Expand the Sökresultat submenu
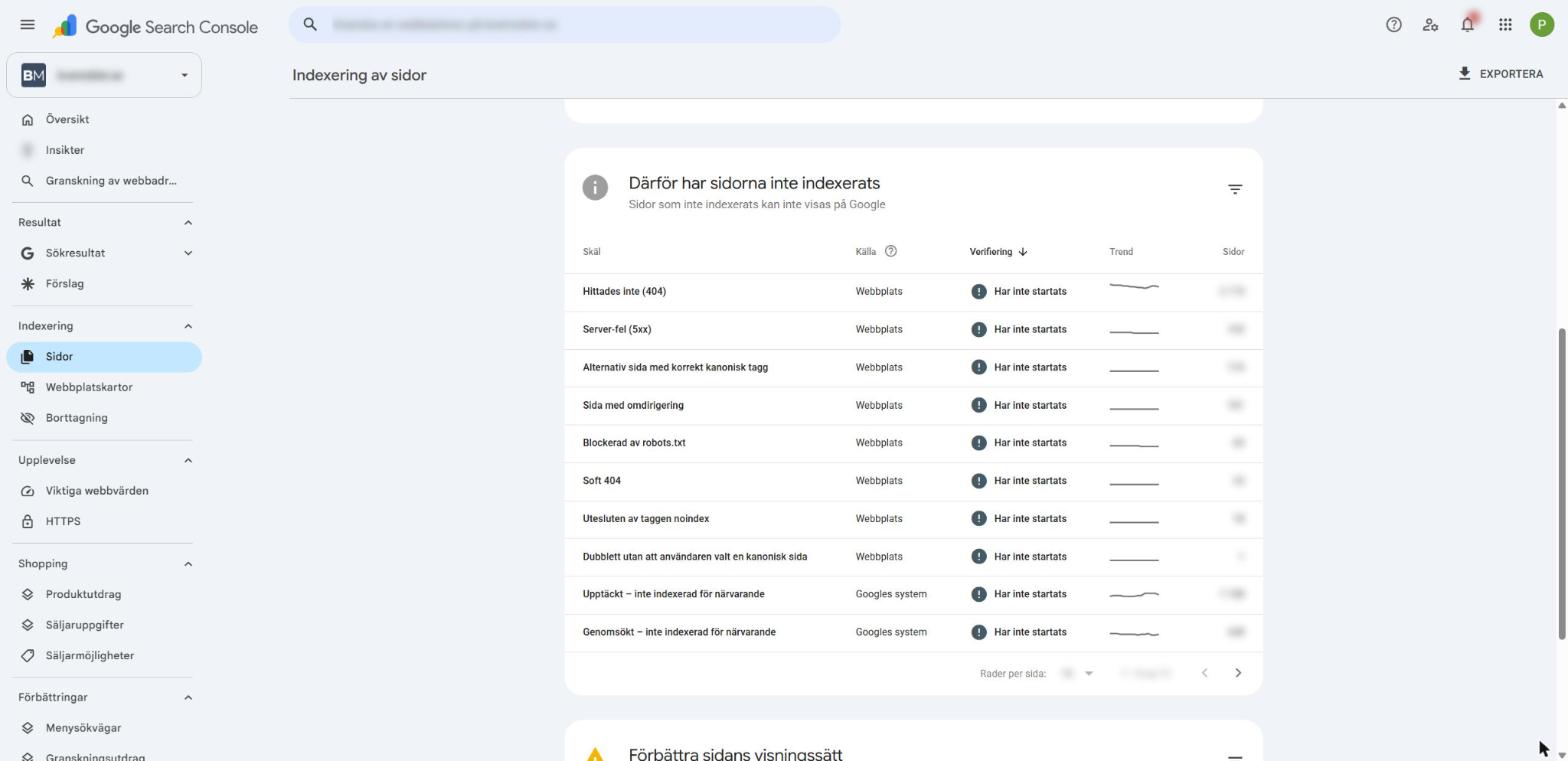Viewport: 1568px width, 761px height. [x=188, y=253]
